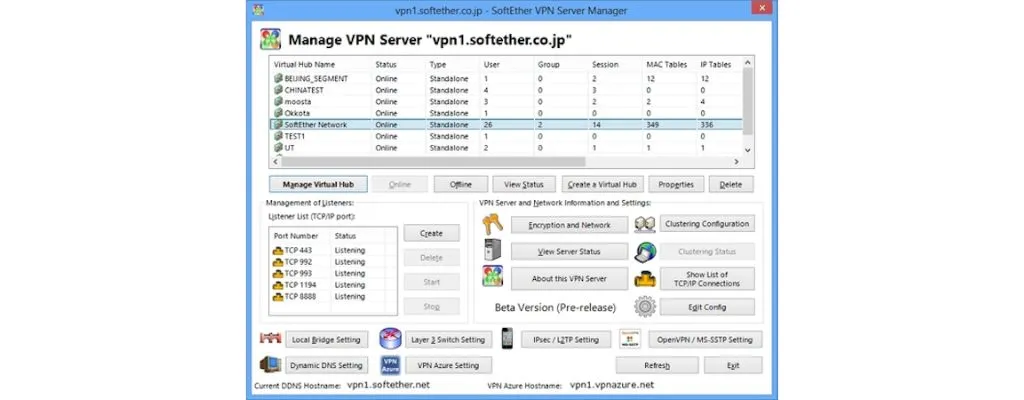
Task: Click left arrow of horizontal scrollbar
Action: click(x=275, y=161)
